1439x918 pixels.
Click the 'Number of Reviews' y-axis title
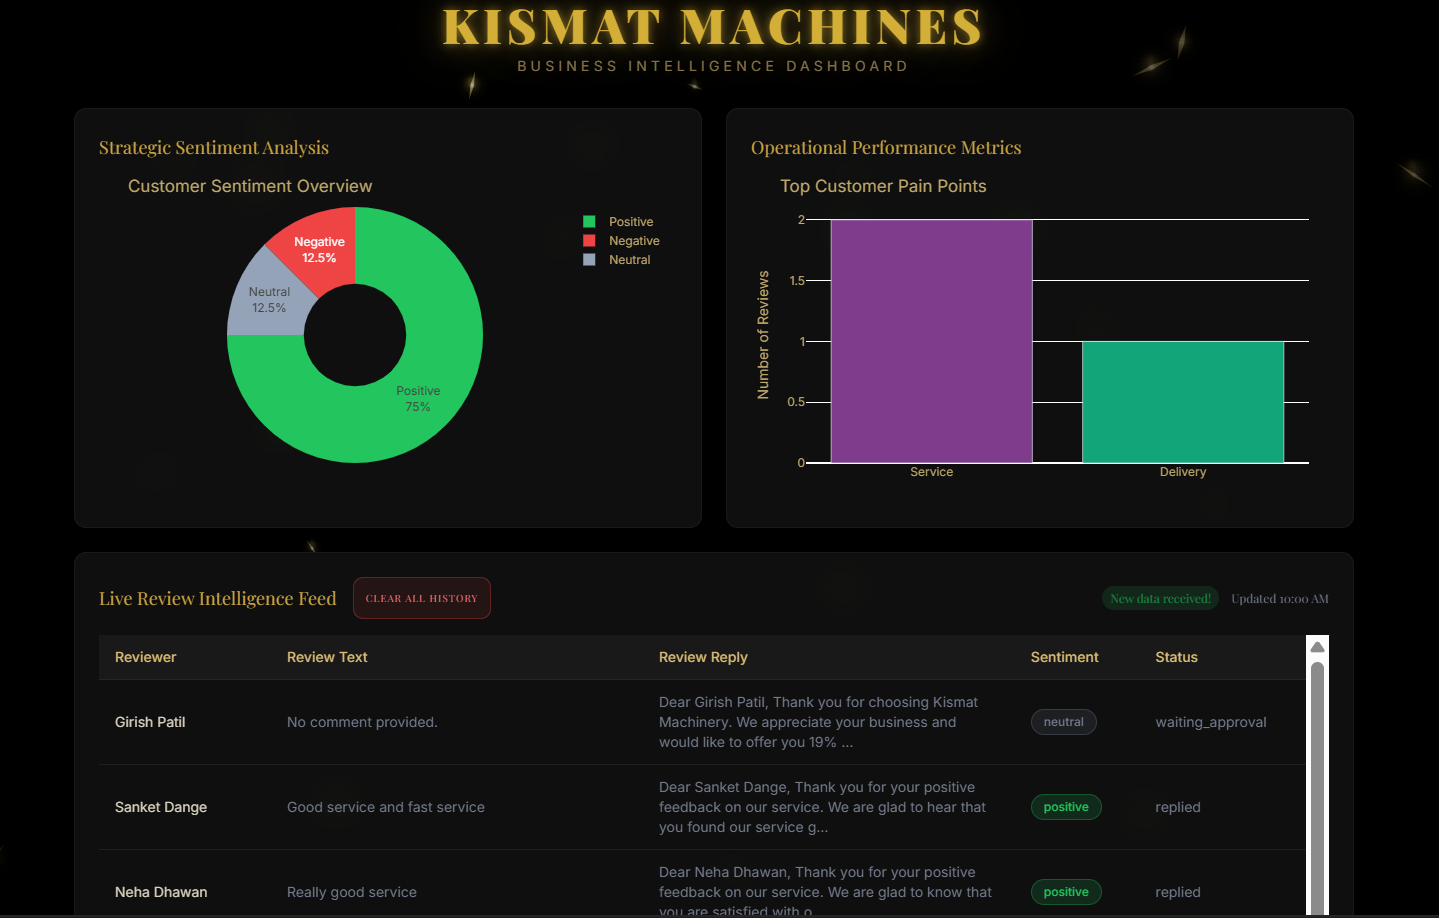coord(763,335)
